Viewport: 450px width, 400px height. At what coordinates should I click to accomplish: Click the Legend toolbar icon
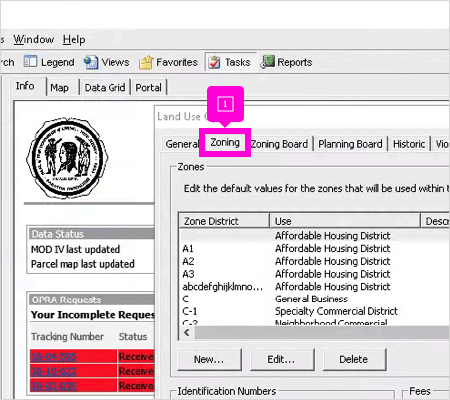coord(30,62)
